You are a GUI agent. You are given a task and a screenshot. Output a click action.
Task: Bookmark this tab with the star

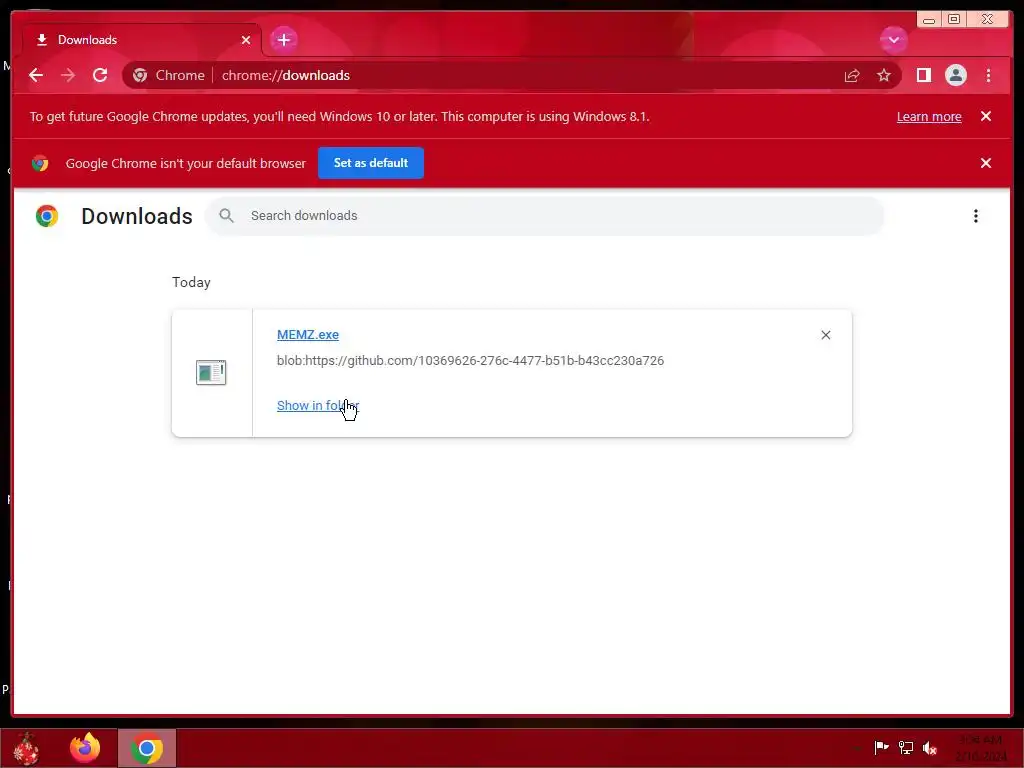(884, 75)
